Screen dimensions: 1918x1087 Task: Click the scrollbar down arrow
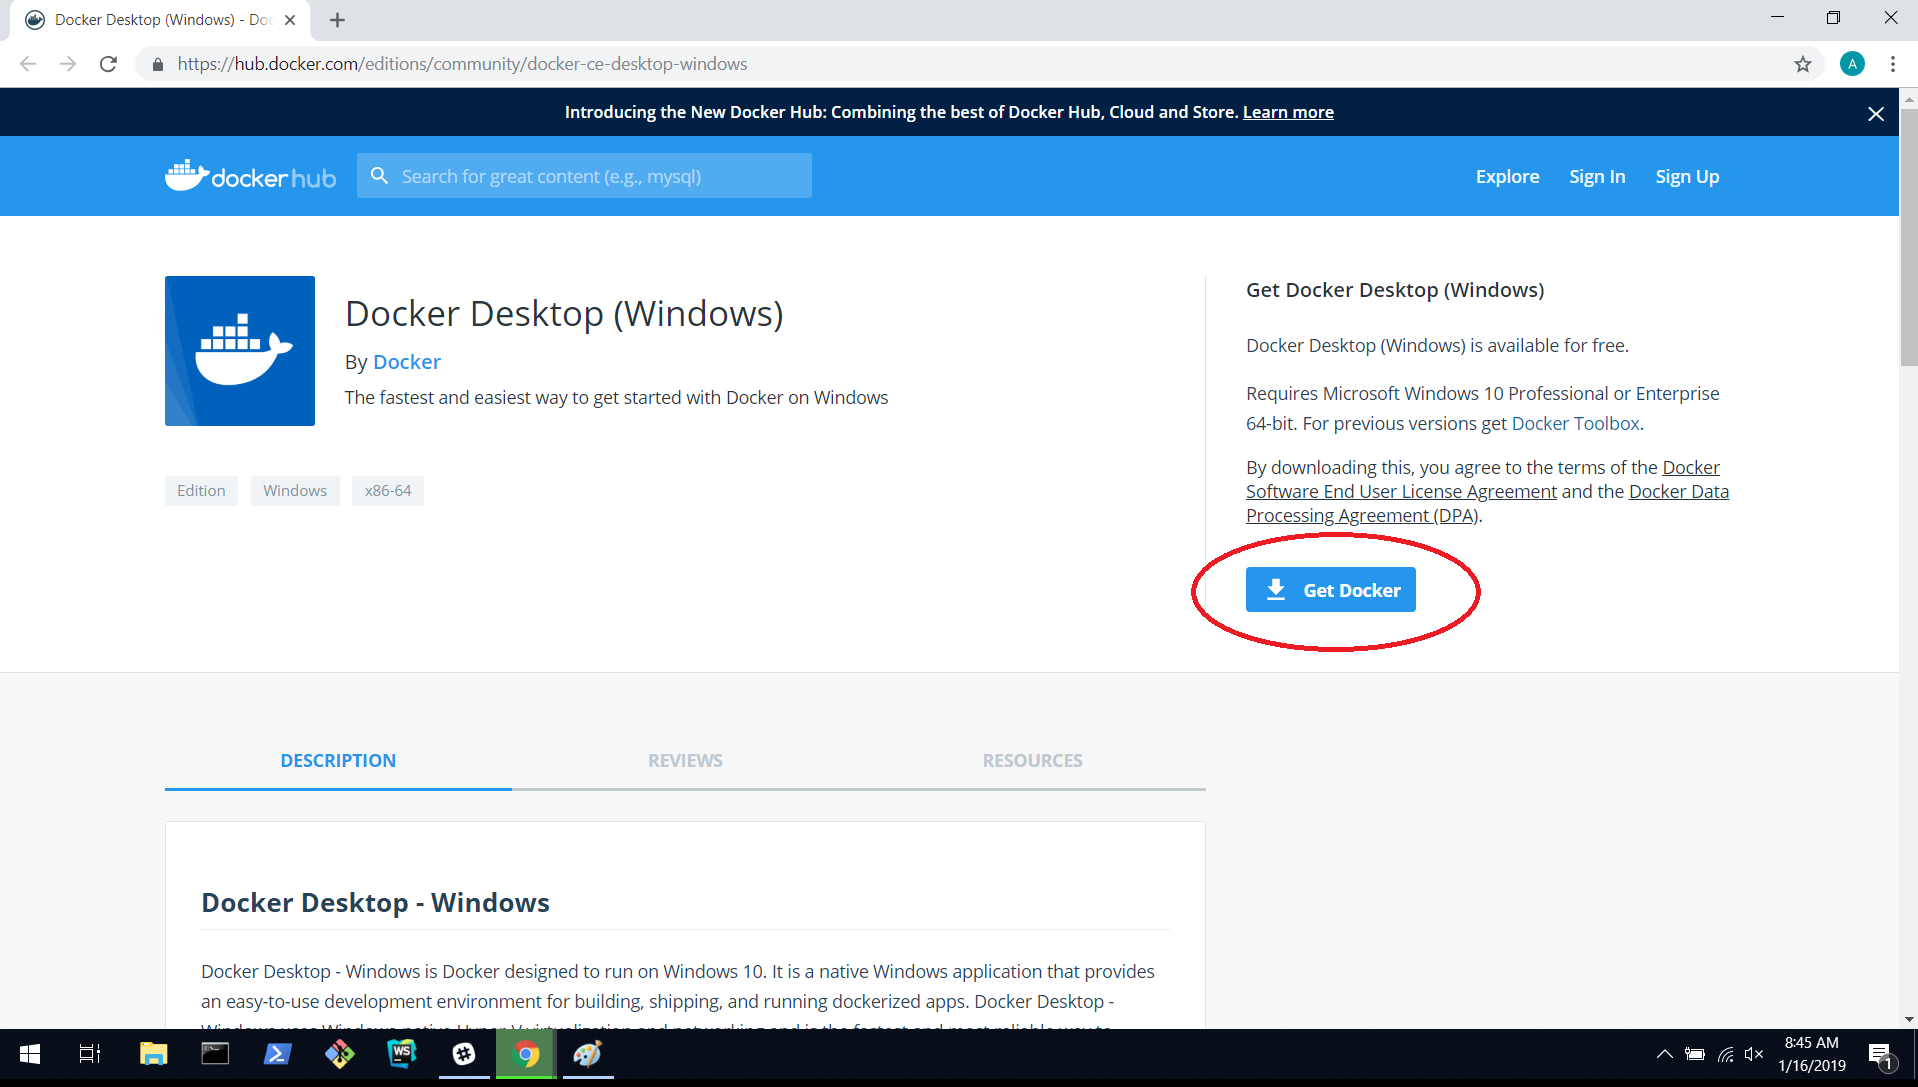coord(1909,1019)
